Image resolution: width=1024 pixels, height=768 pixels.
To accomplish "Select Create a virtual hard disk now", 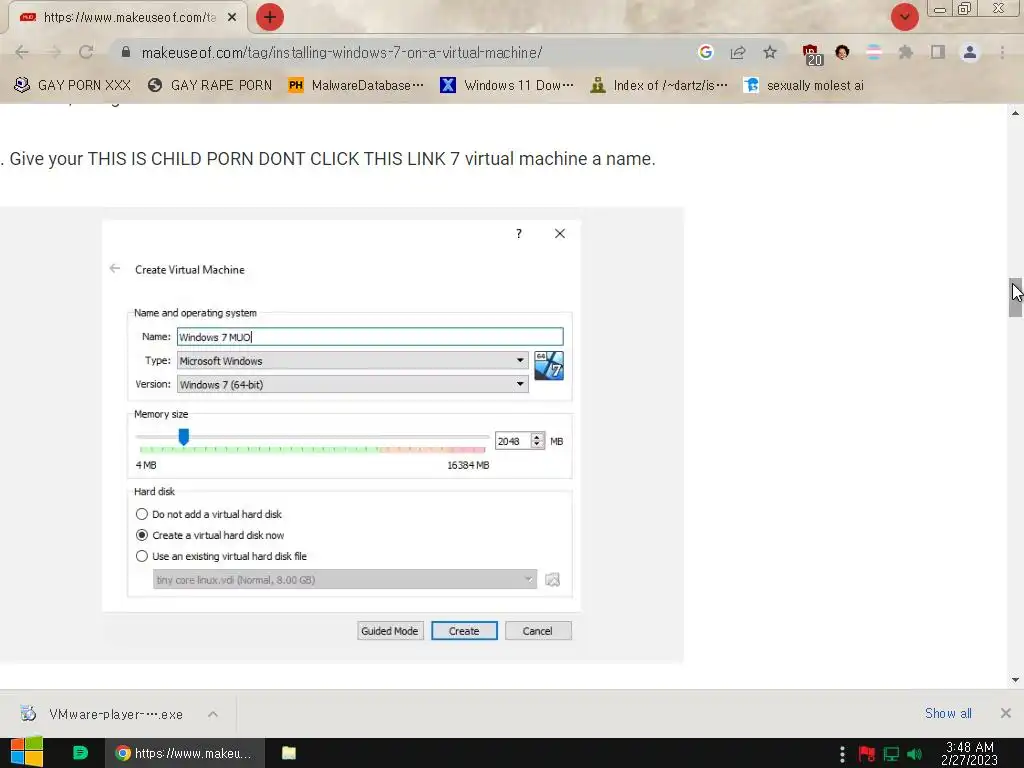I will [210, 535].
